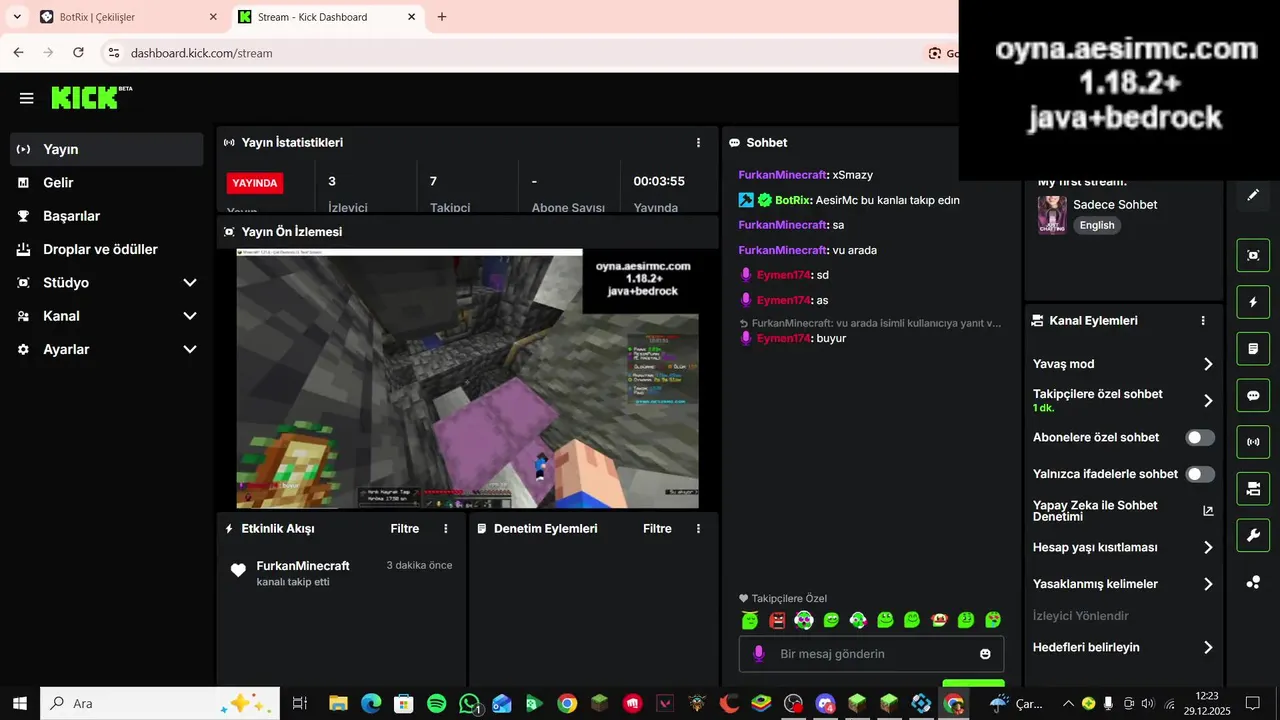1280x720 pixels.
Task: Toggle the channel actions panel icon
Action: pyautogui.click(x=1253, y=488)
